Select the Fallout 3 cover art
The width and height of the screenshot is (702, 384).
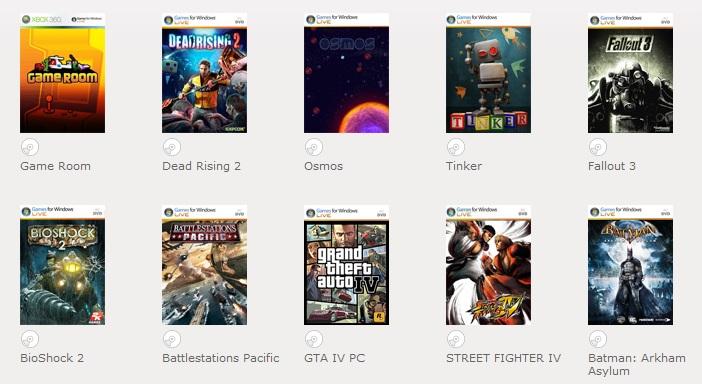(x=630, y=73)
